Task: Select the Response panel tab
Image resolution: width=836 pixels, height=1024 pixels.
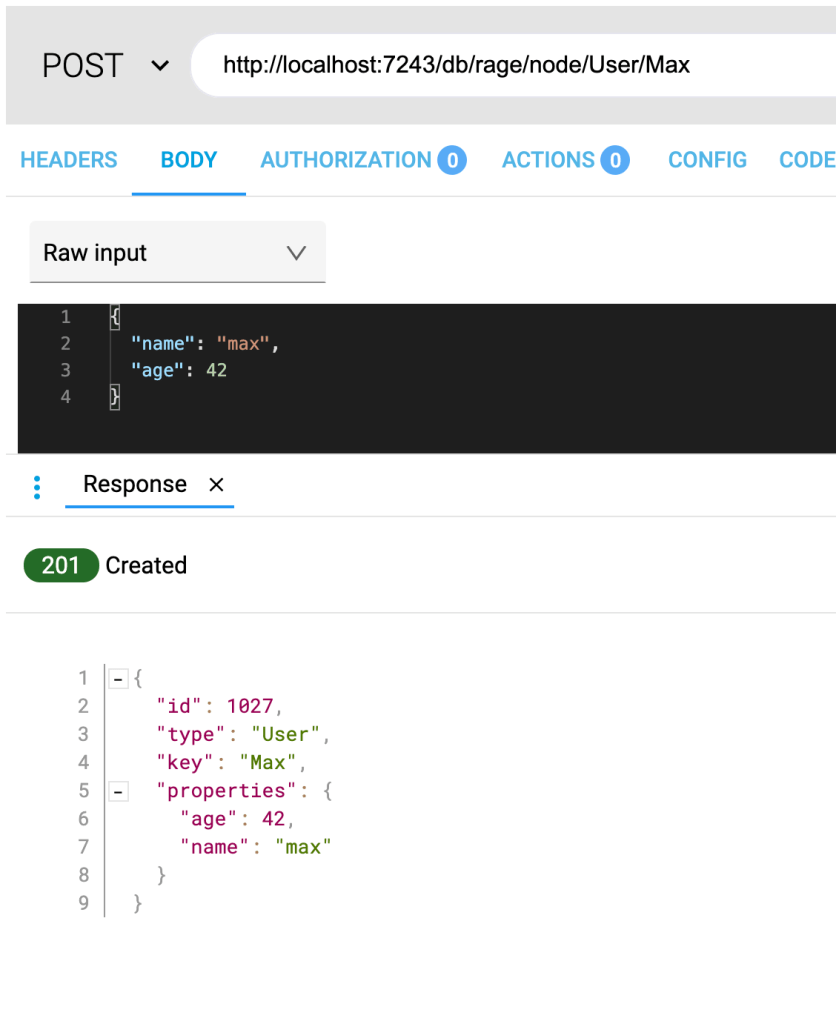Action: click(x=135, y=485)
